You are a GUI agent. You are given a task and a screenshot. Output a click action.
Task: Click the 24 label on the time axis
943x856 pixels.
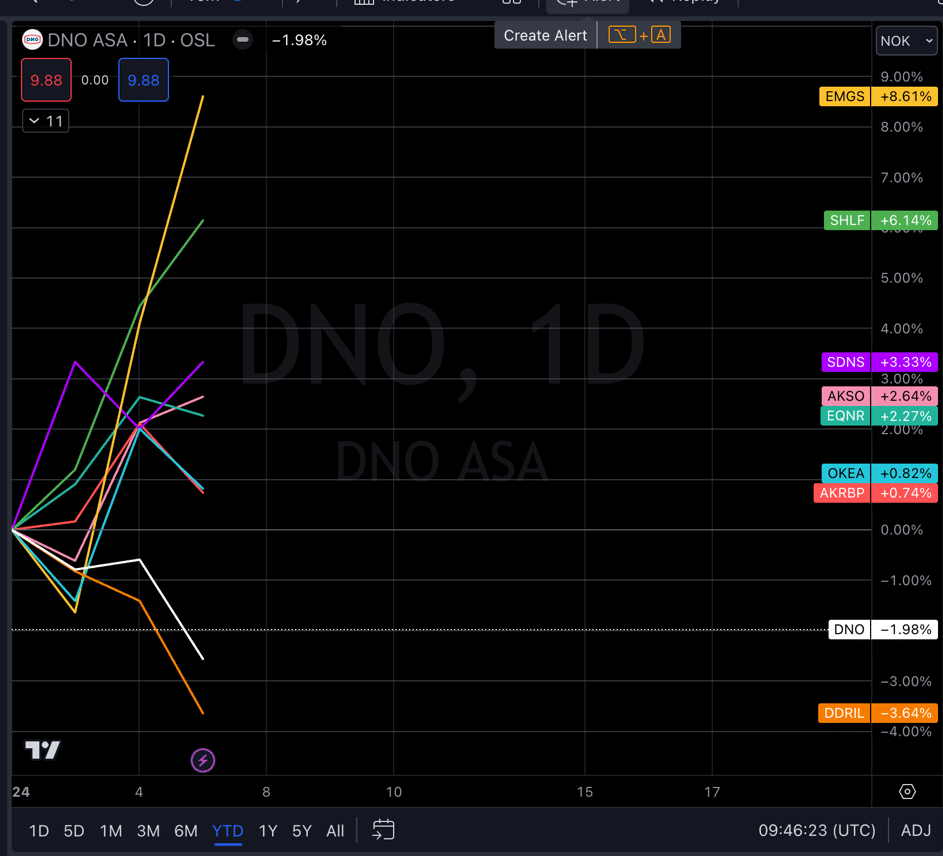point(21,792)
